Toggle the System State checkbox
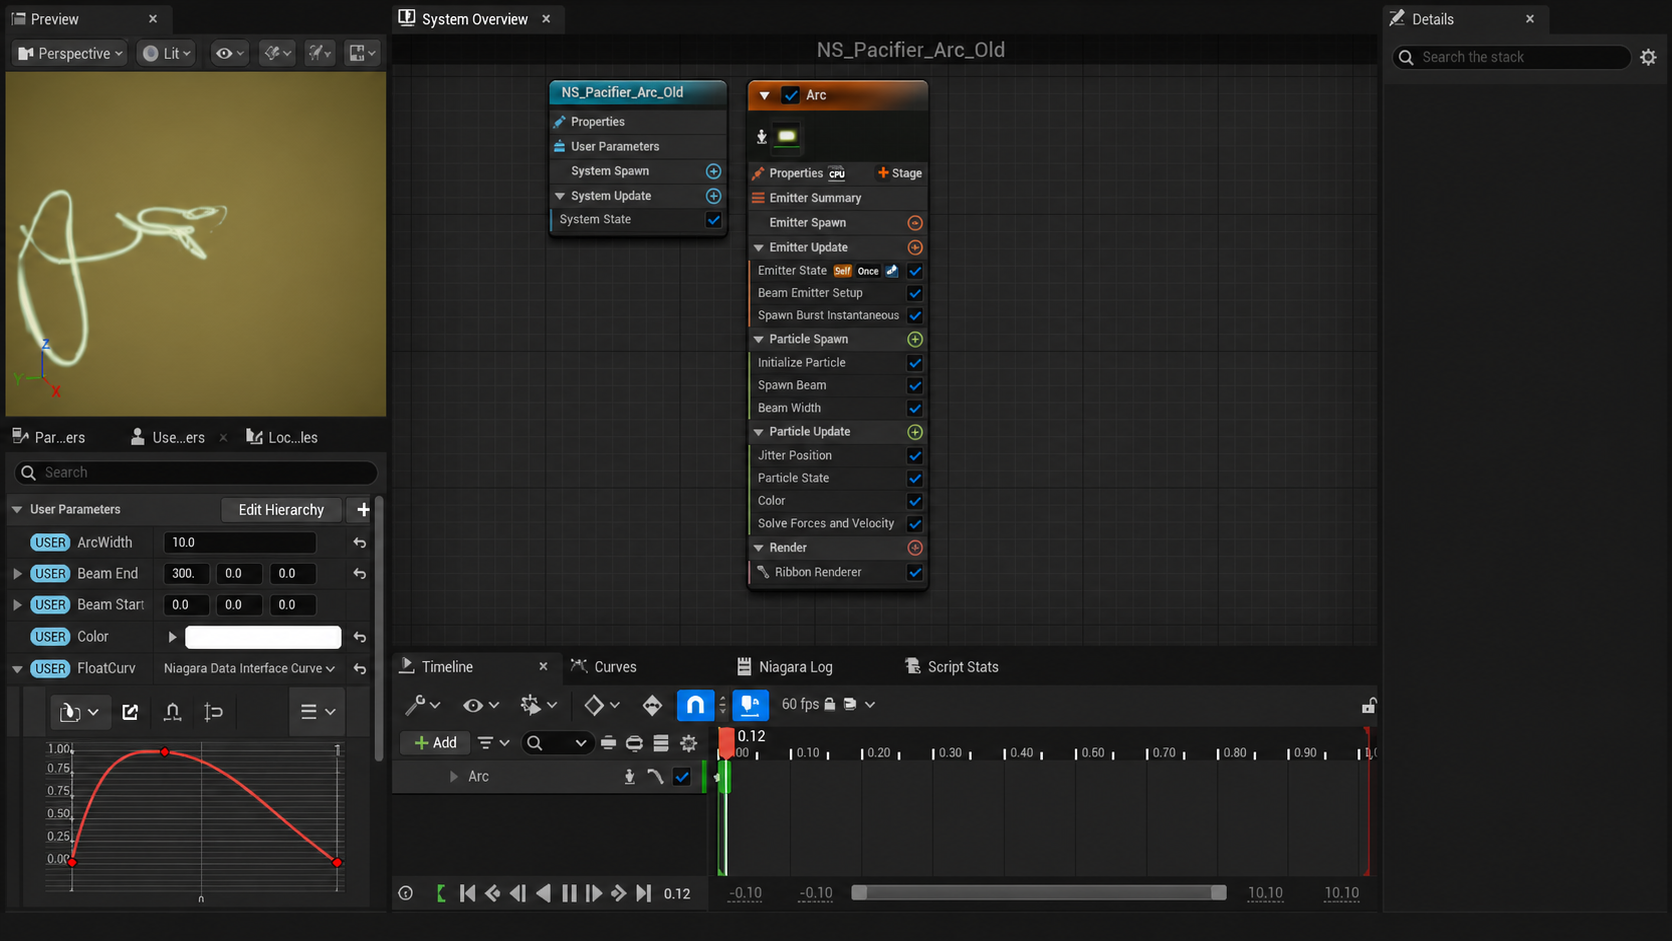 (x=713, y=220)
